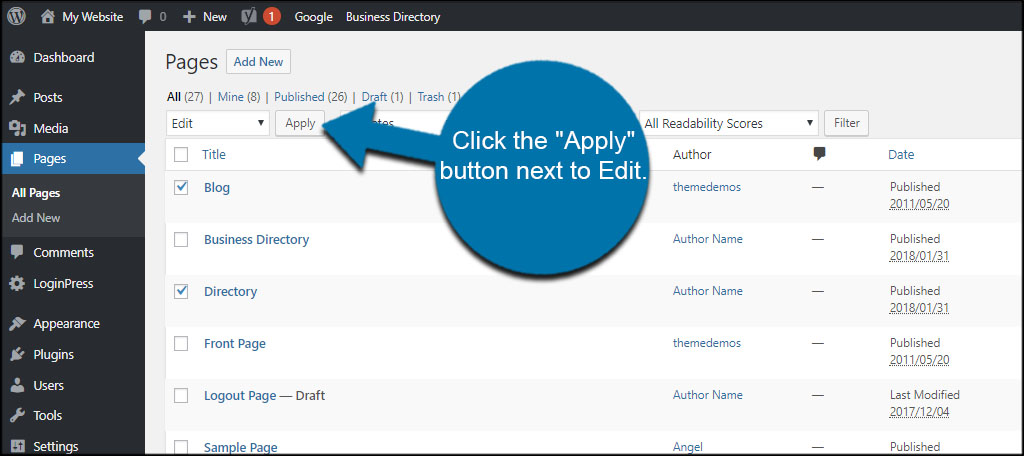Viewport: 1024px width, 456px height.
Task: Open the Plugins sidebar menu
Action: [53, 354]
